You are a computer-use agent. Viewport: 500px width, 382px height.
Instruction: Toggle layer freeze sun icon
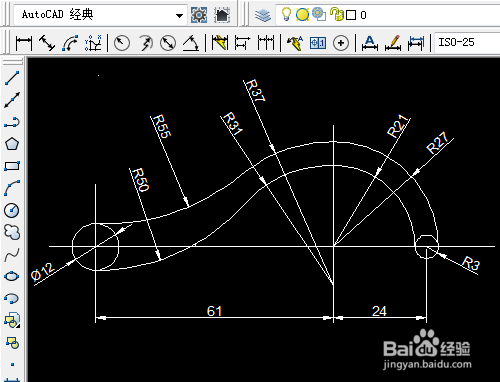[x=302, y=15]
